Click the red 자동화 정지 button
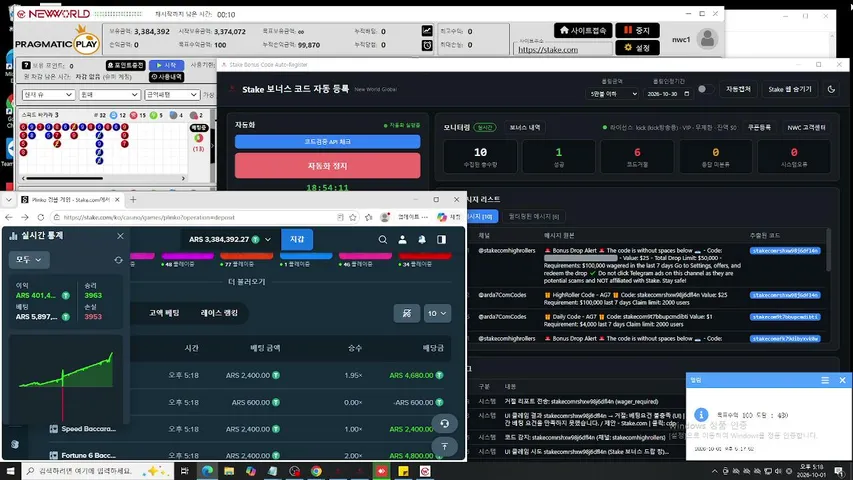This screenshot has height=480, width=853. pos(327,166)
